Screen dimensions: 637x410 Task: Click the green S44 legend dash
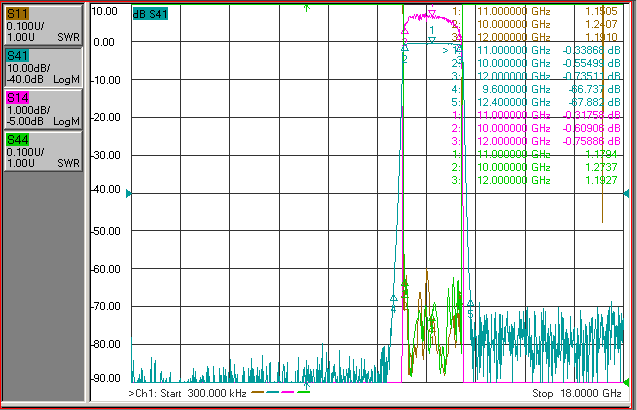(x=303, y=392)
